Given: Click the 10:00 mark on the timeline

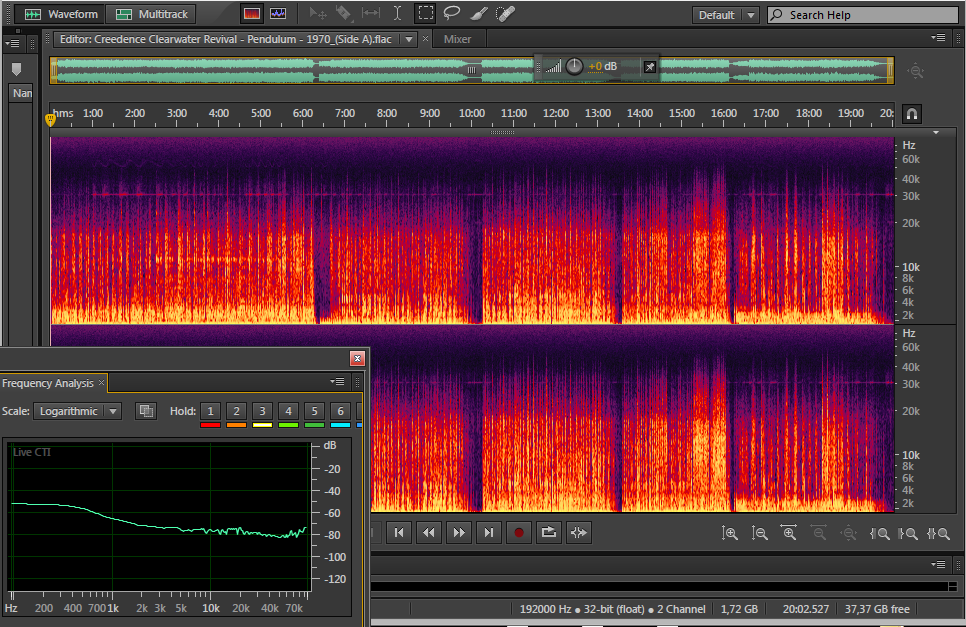Looking at the screenshot, I should (472, 113).
